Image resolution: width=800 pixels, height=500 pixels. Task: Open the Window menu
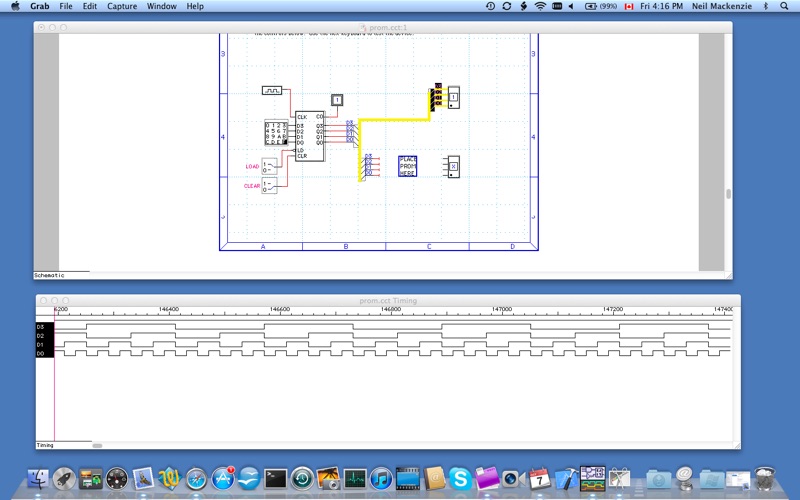tap(162, 6)
